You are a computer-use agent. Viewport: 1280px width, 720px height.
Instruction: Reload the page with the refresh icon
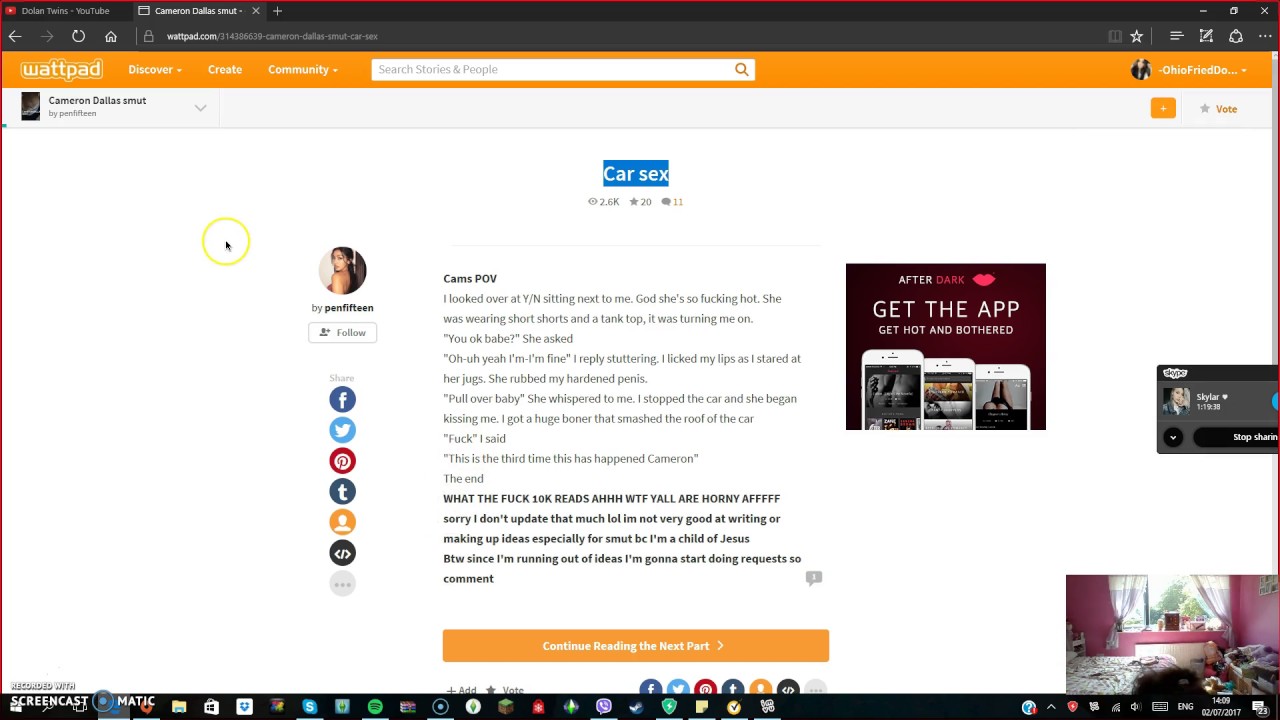[x=78, y=36]
